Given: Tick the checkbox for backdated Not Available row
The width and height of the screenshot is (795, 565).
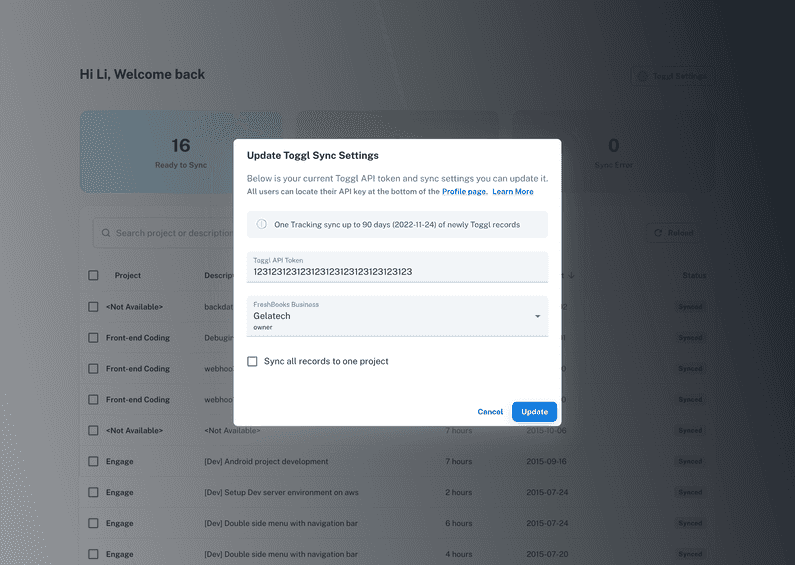Looking at the screenshot, I should tap(93, 307).
